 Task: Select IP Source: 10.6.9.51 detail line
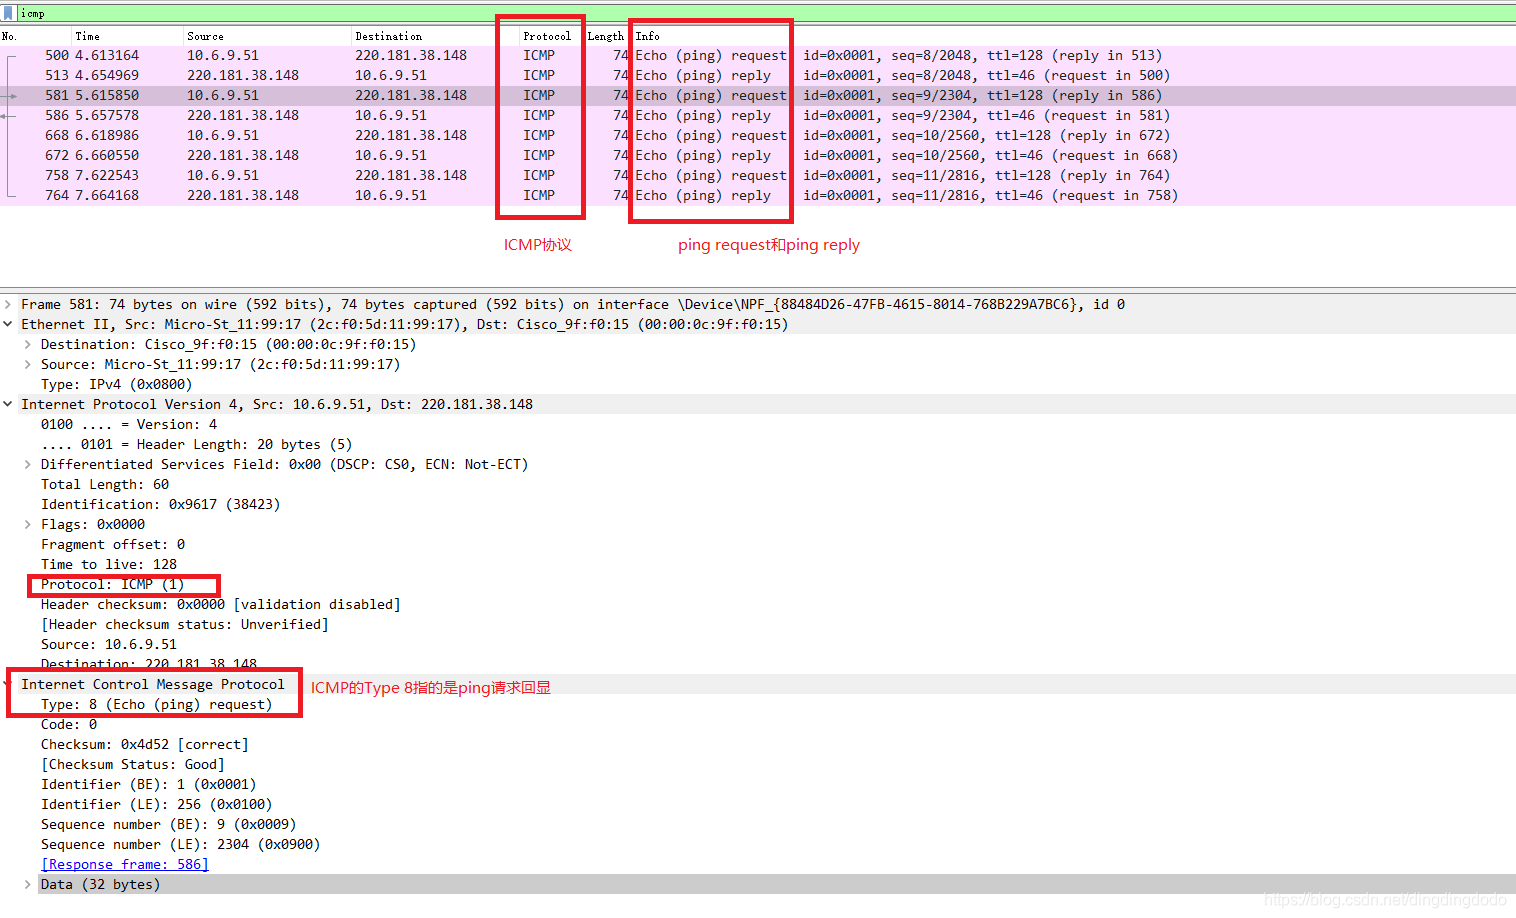[x=109, y=644]
